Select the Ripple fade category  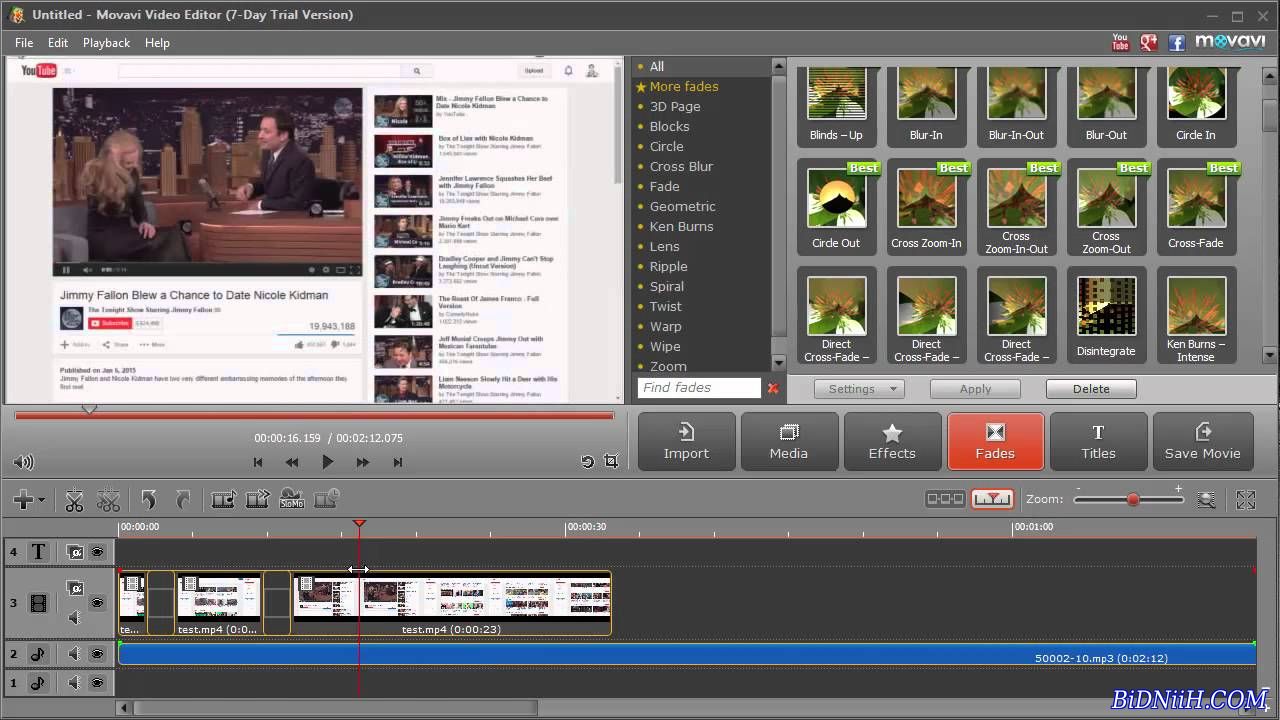[668, 266]
